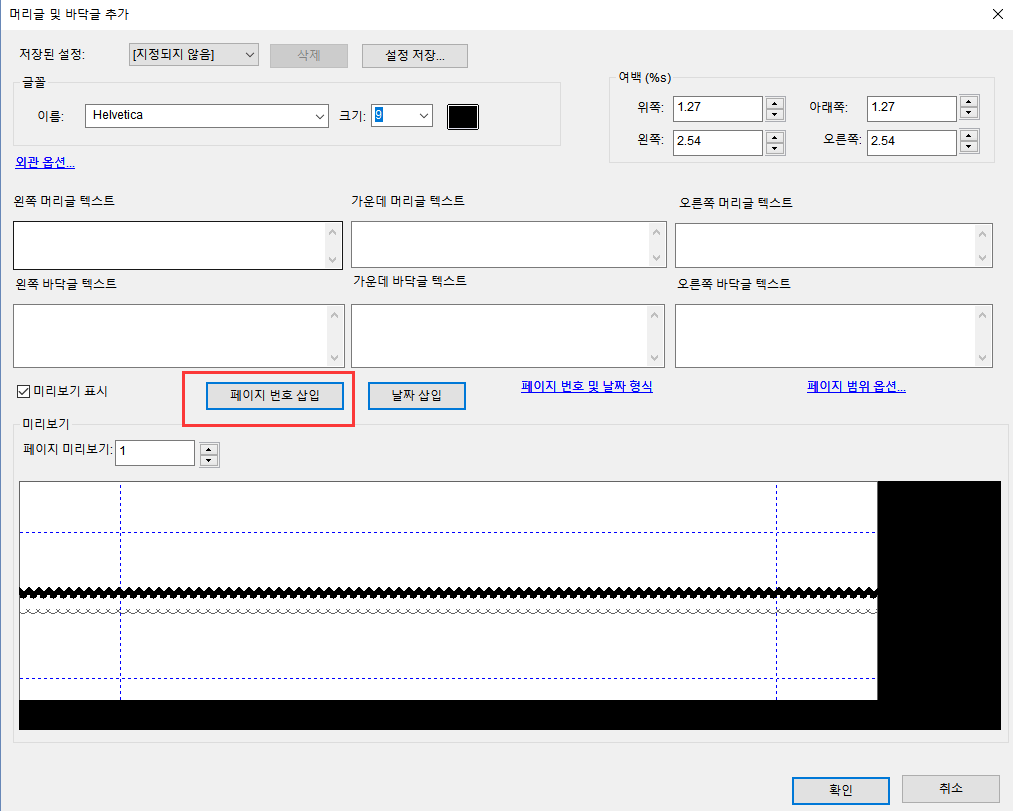Increment the 왼쪽 margin stepper
This screenshot has width=1013, height=811.
[775, 137]
